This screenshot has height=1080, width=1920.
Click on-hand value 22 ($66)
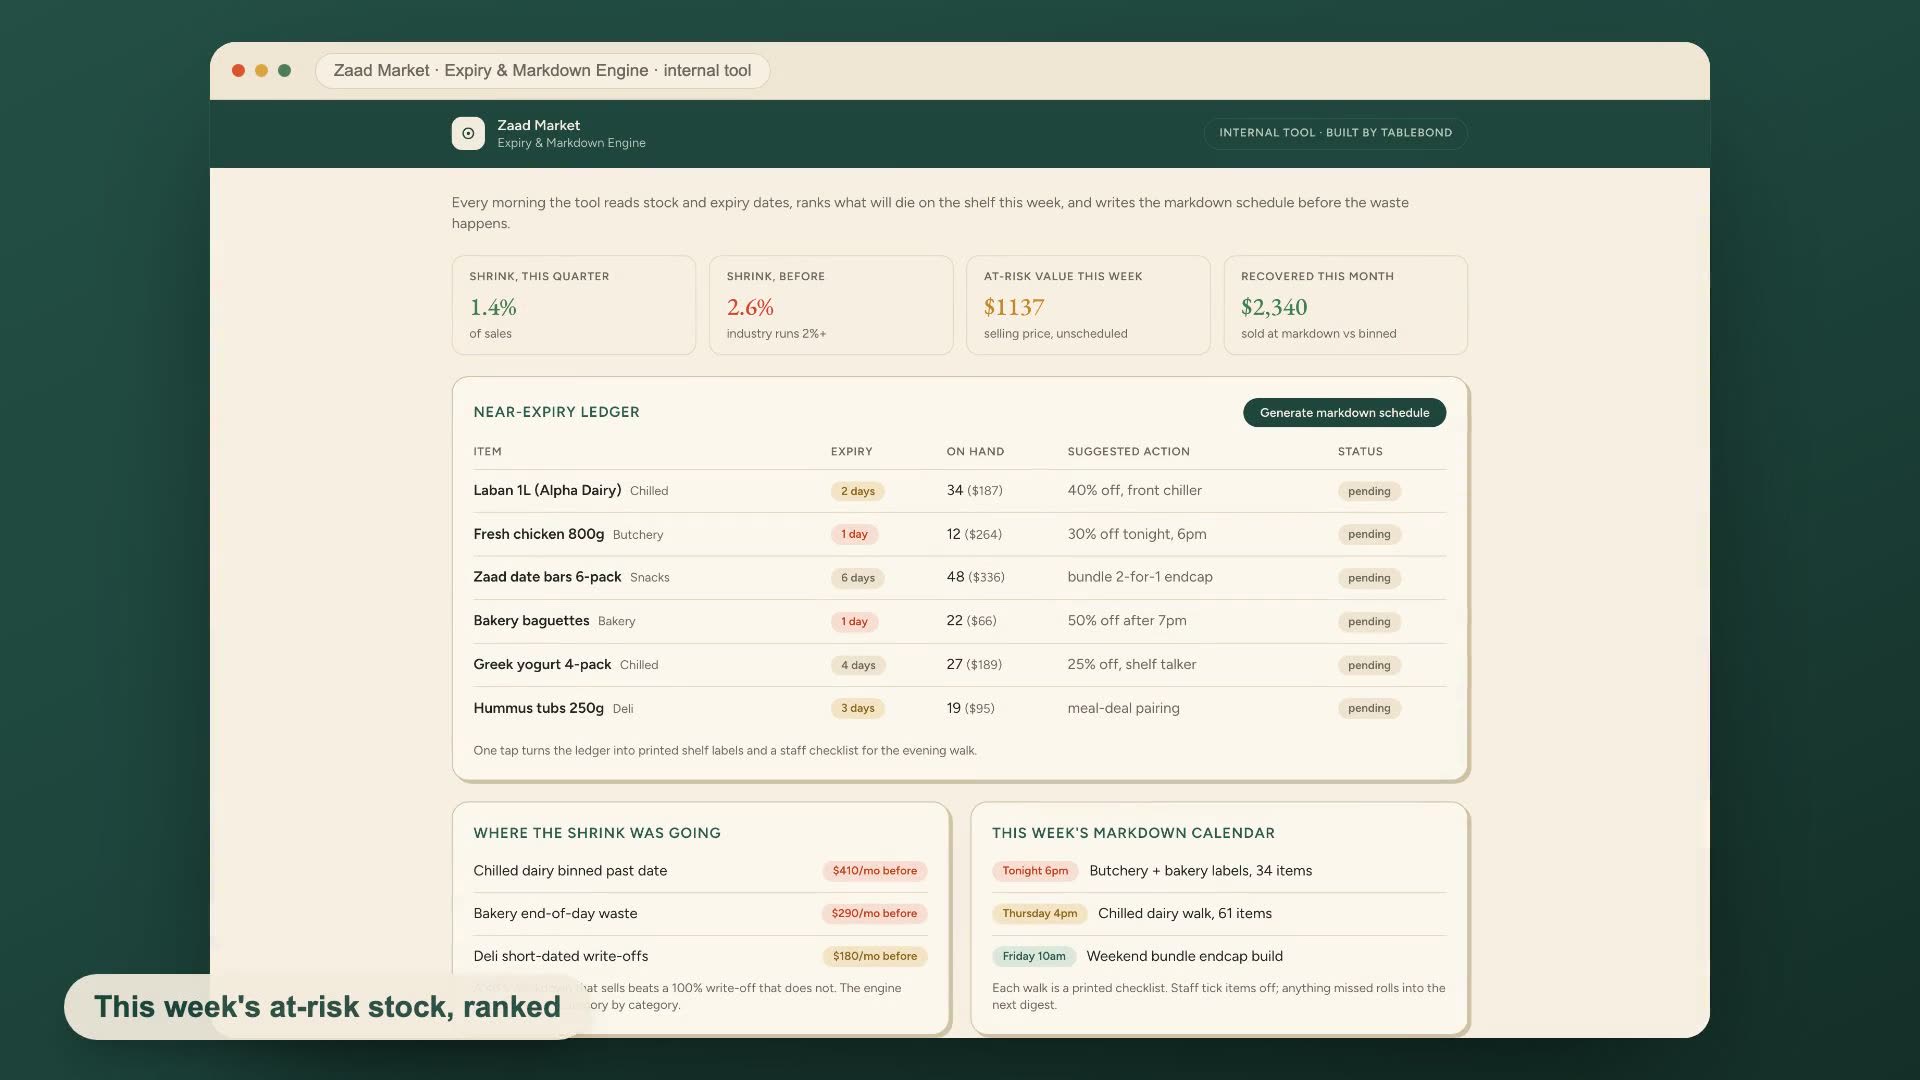click(971, 621)
